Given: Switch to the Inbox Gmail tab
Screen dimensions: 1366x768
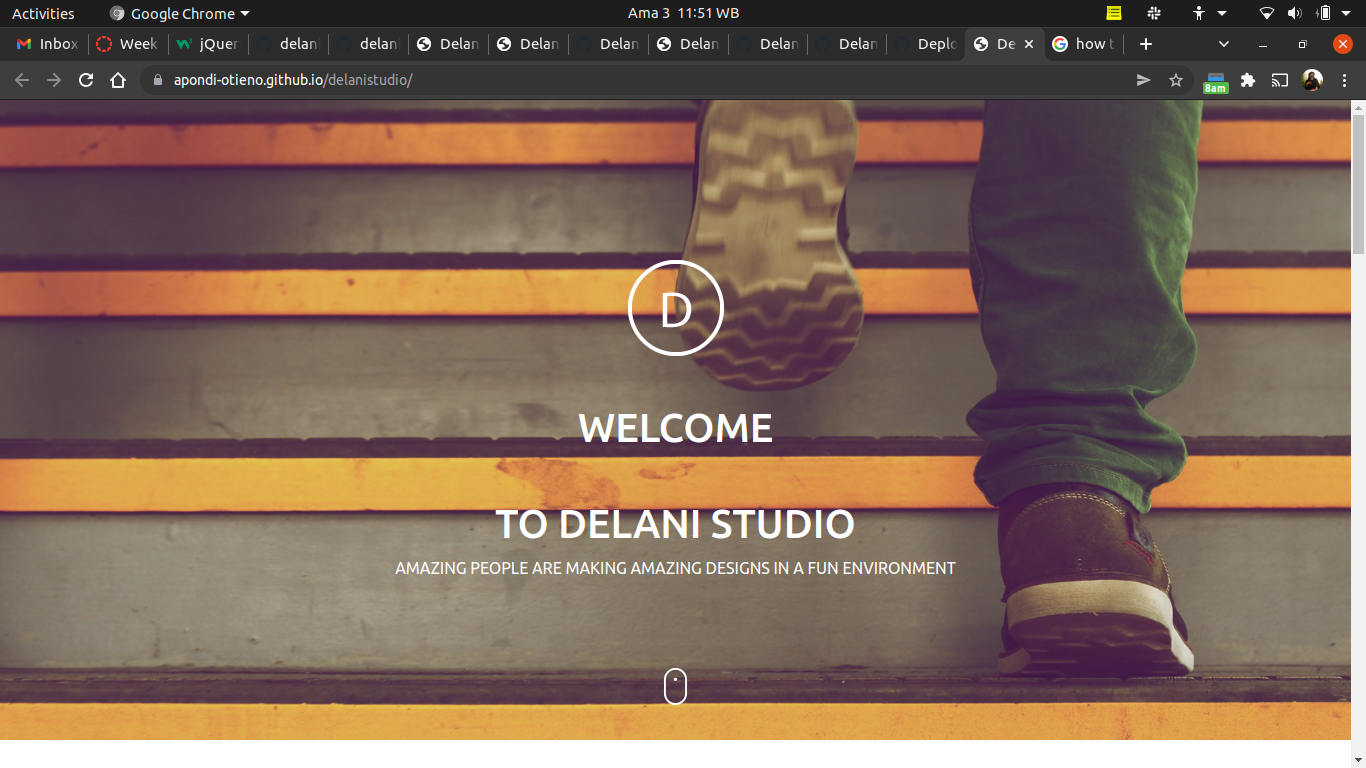Looking at the screenshot, I should (46, 44).
